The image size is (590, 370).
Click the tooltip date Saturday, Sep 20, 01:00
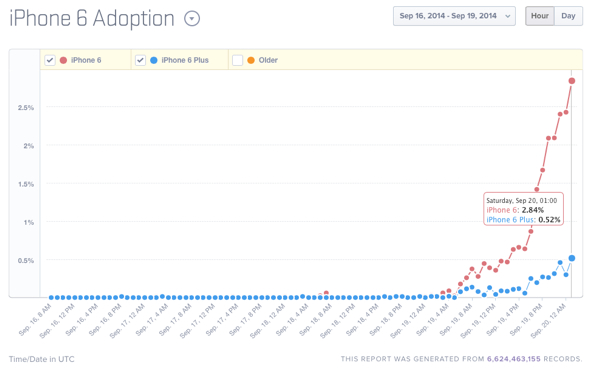(522, 201)
